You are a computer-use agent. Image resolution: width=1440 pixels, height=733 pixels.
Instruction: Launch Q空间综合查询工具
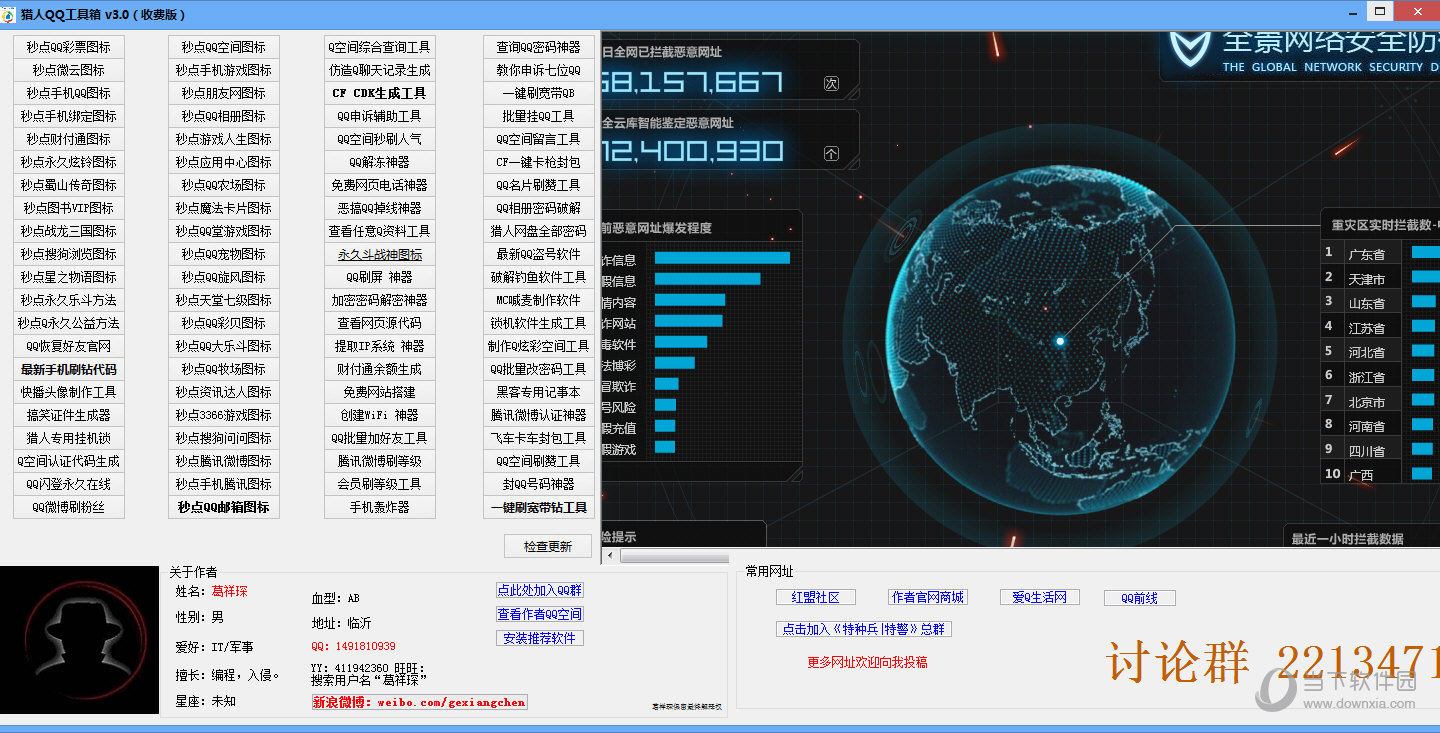[x=380, y=47]
